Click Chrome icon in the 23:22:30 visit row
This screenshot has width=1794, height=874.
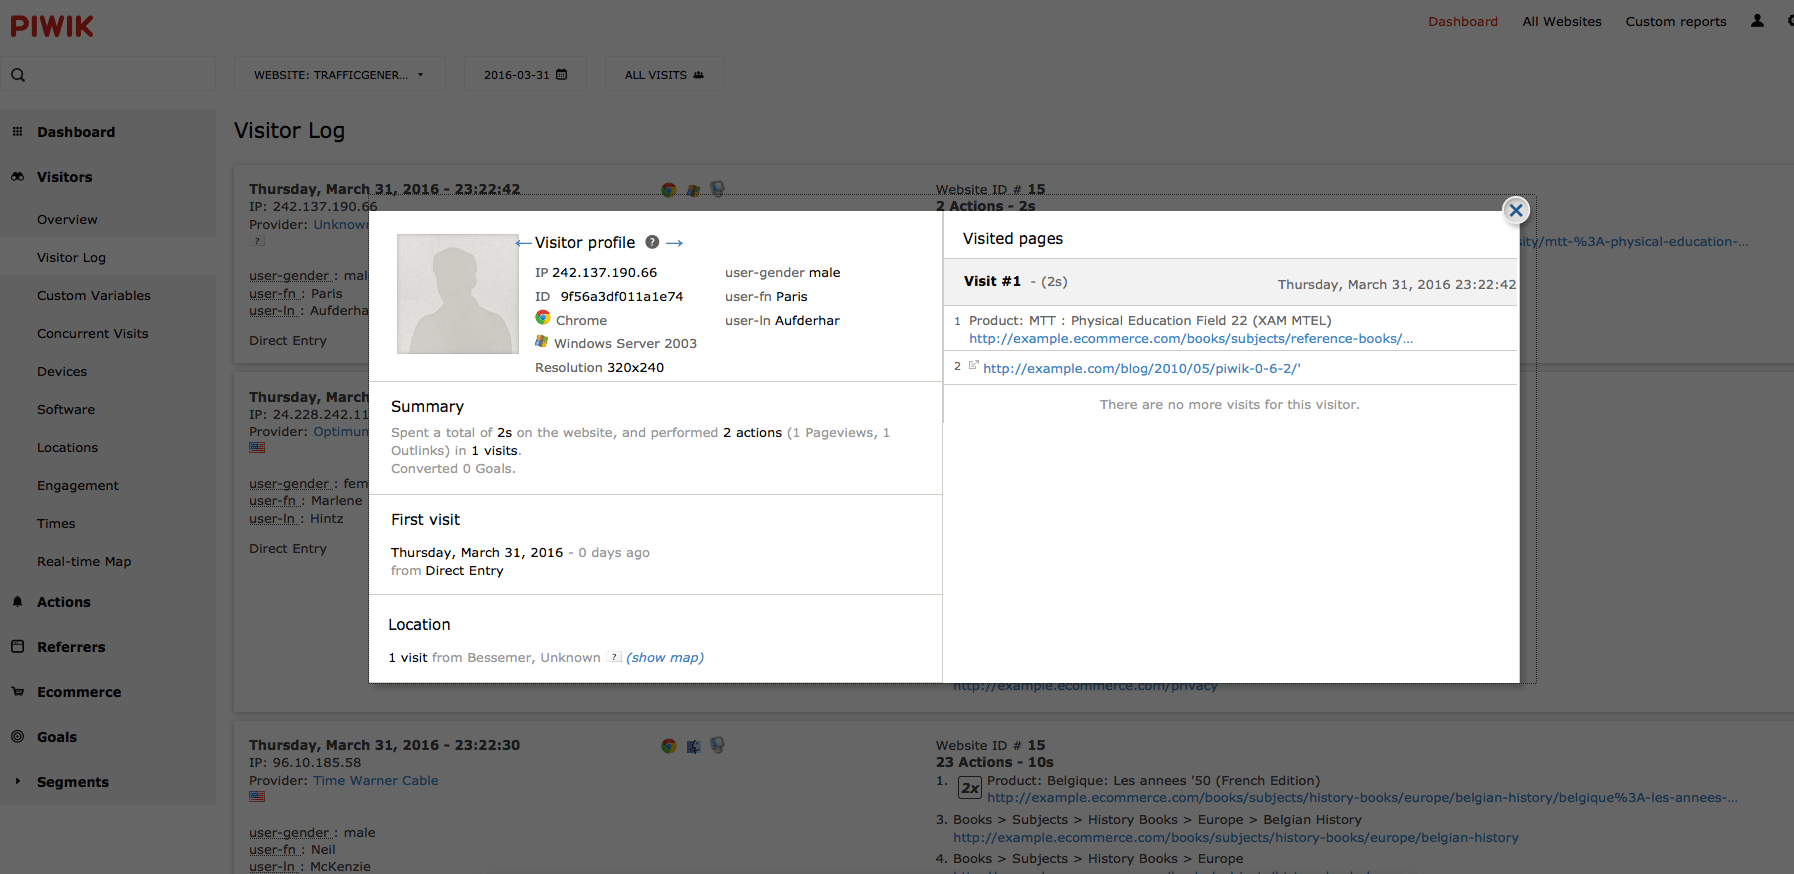coord(669,746)
